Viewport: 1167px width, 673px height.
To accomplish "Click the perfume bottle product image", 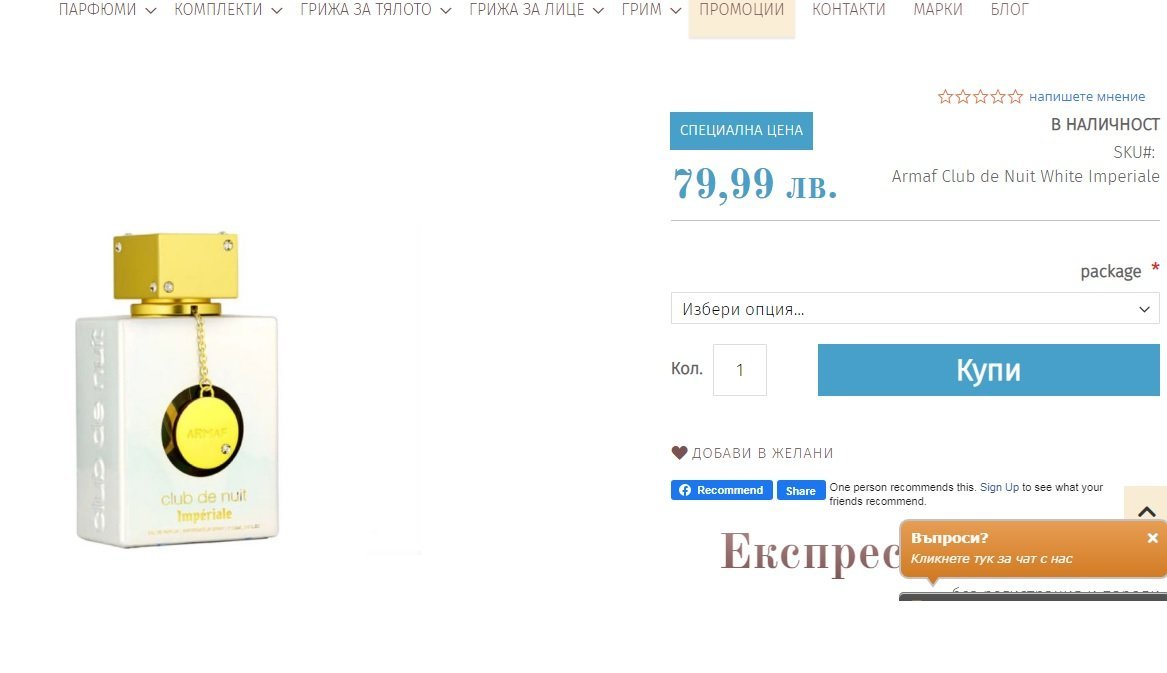I will [177, 389].
